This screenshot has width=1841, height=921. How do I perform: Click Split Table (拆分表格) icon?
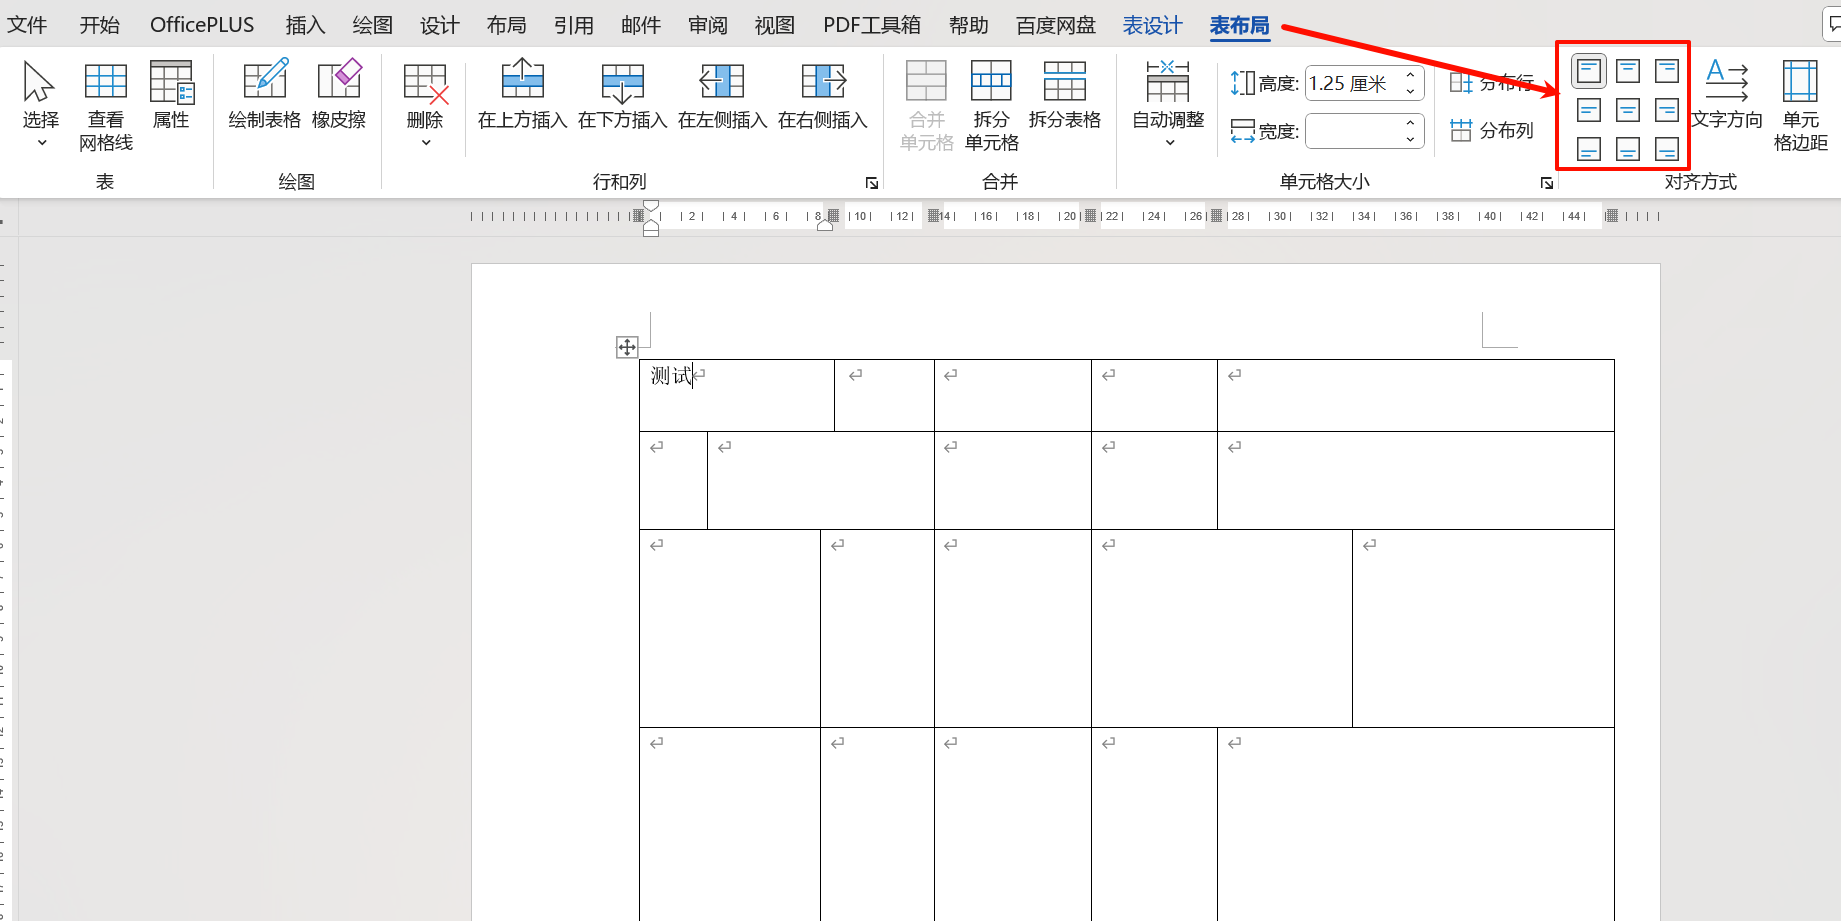pyautogui.click(x=1064, y=82)
